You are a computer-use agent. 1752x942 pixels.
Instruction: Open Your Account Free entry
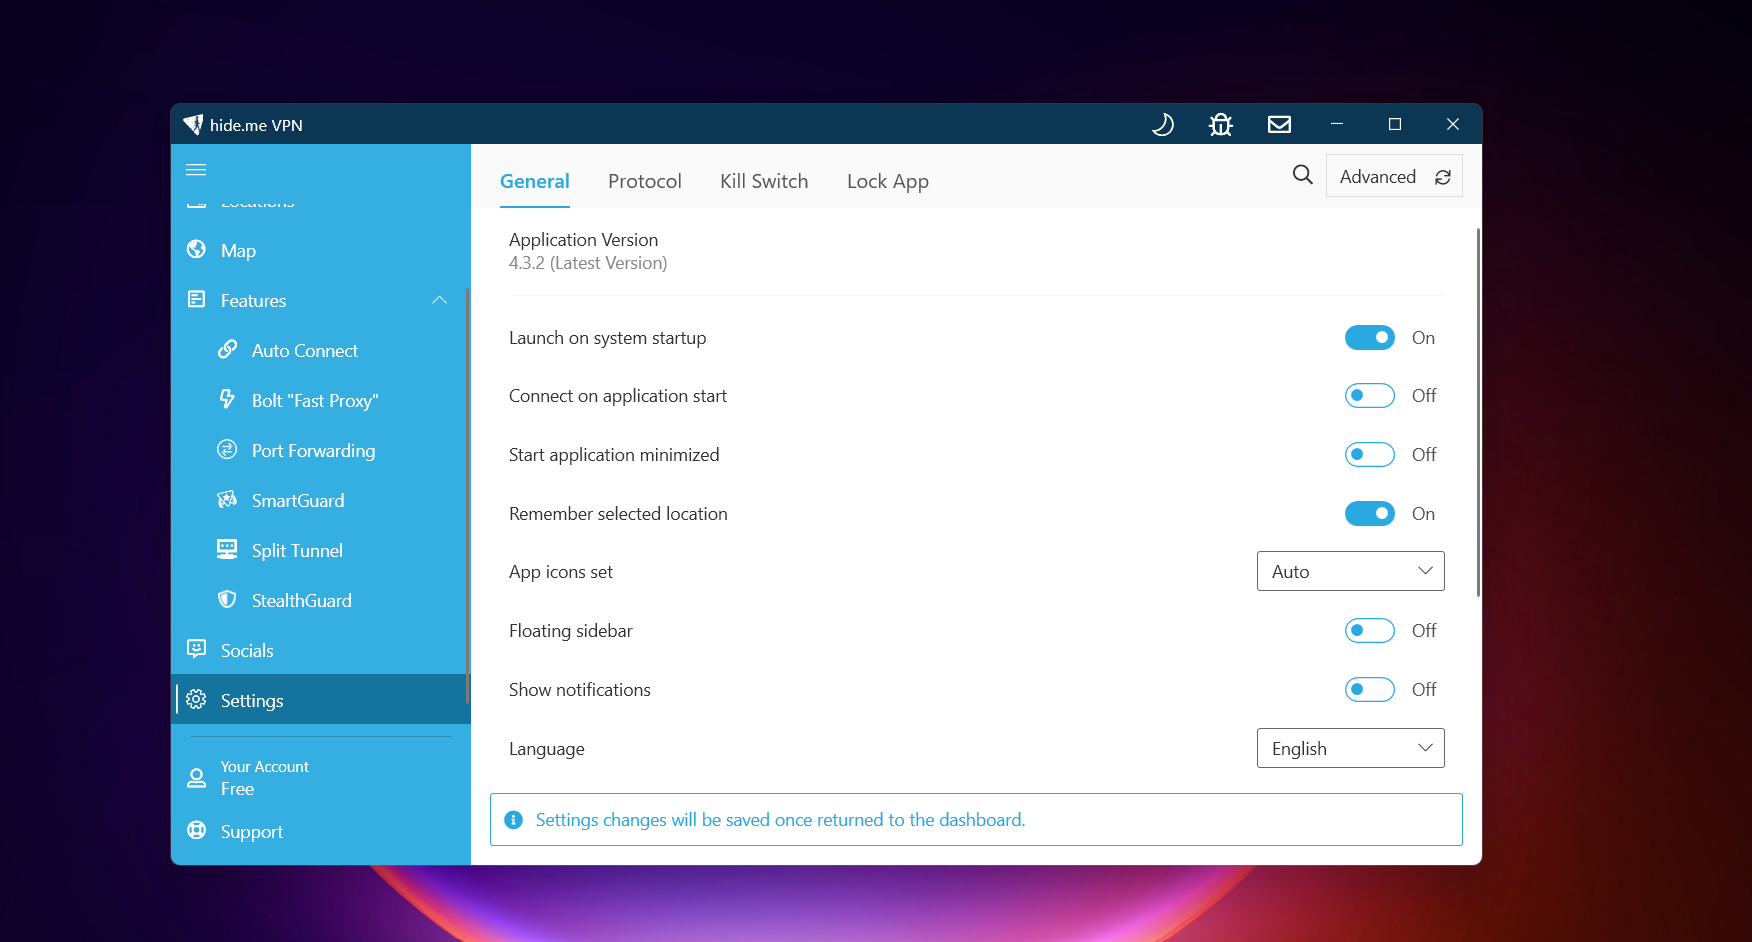coord(320,777)
